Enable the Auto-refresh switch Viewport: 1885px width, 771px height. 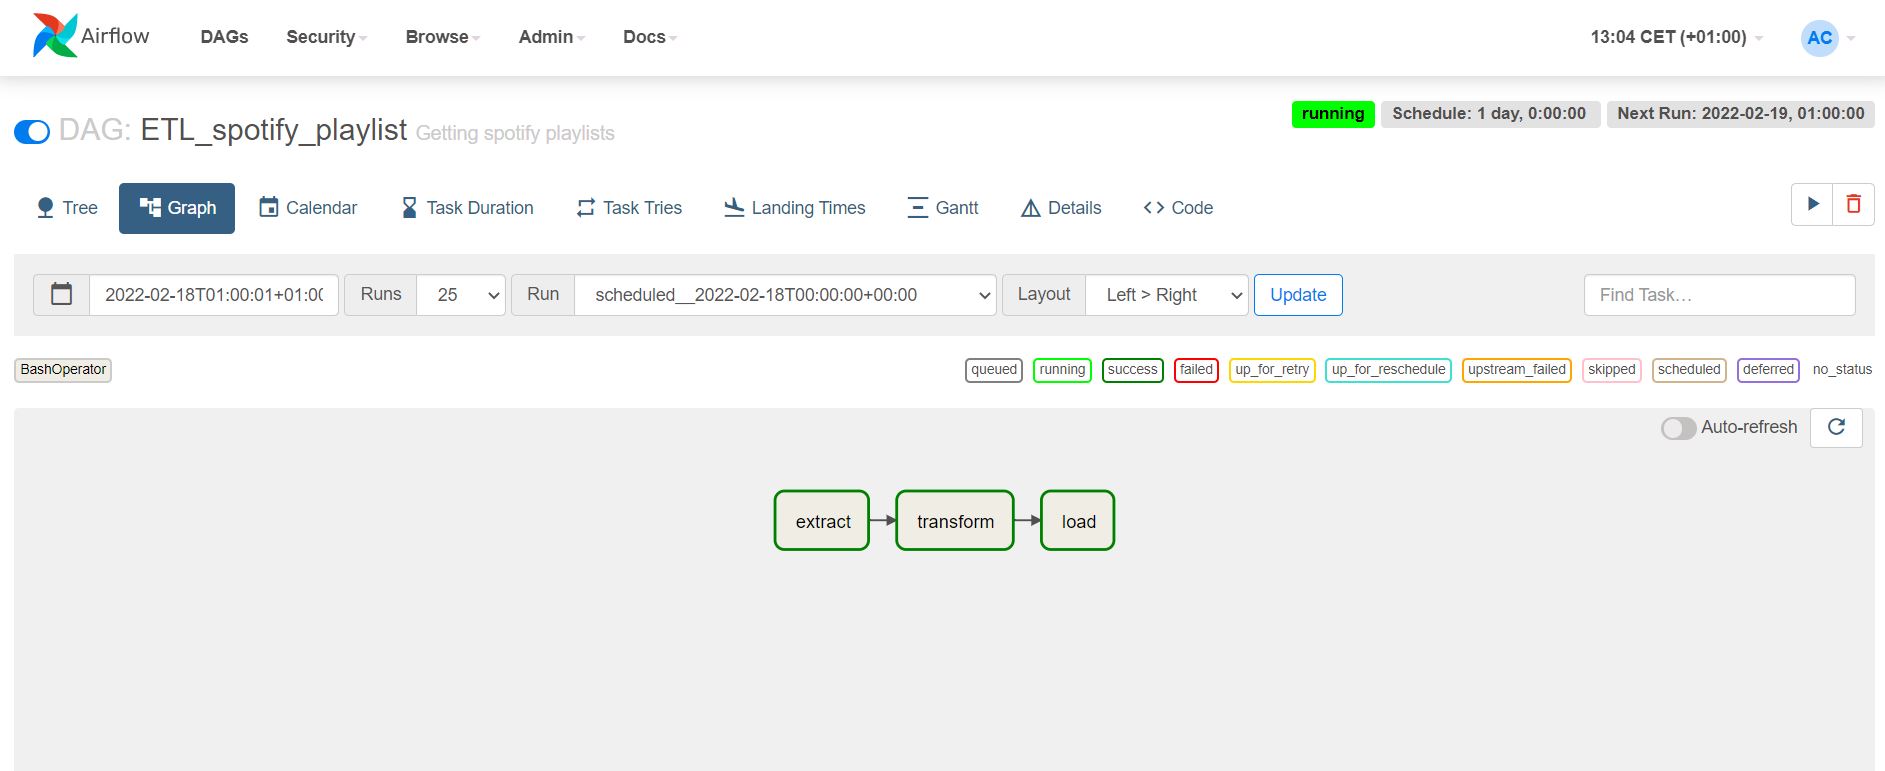coord(1678,428)
